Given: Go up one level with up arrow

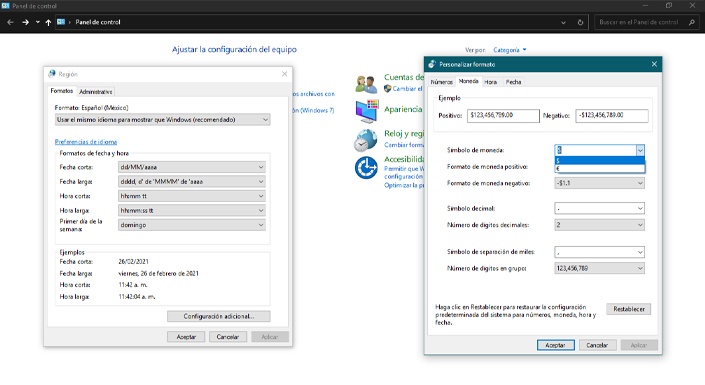Looking at the screenshot, I should coord(48,22).
